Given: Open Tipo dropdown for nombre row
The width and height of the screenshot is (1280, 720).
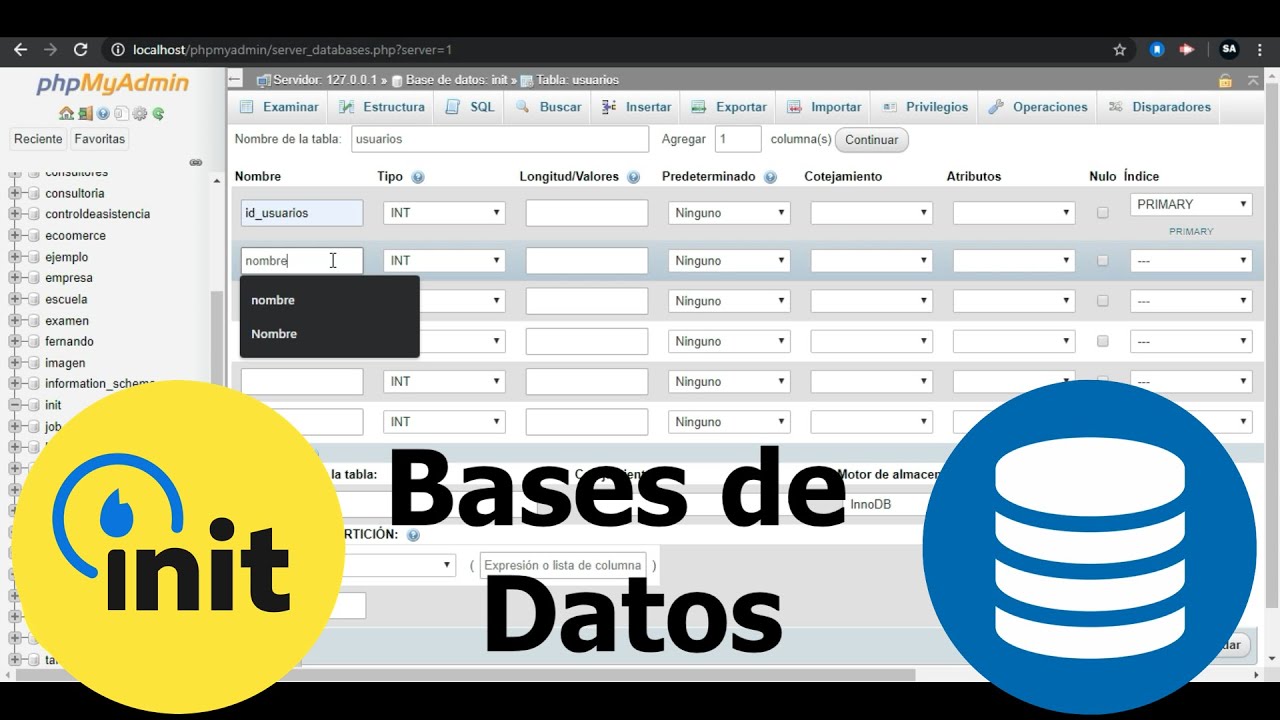Looking at the screenshot, I should click(x=444, y=261).
